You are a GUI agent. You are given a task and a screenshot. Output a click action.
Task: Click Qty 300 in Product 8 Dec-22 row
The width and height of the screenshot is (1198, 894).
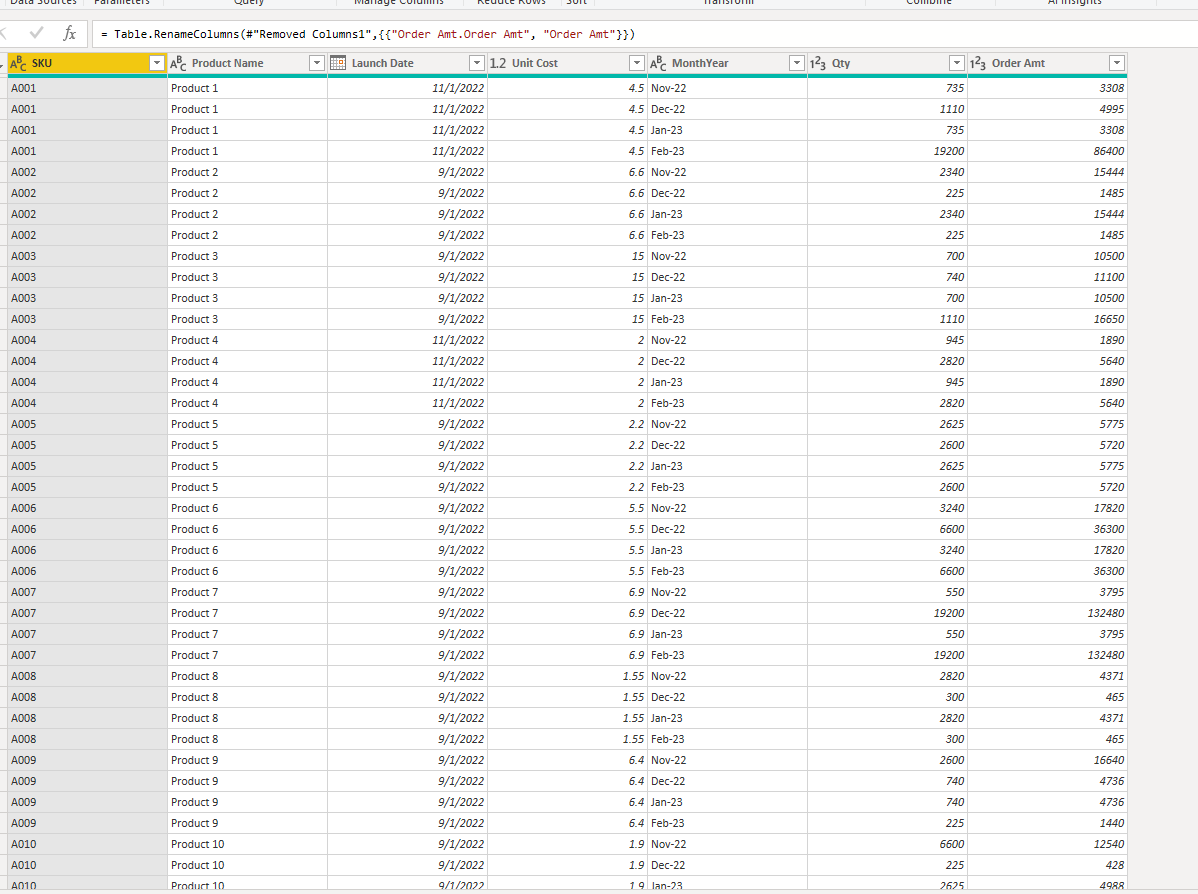[887, 698]
